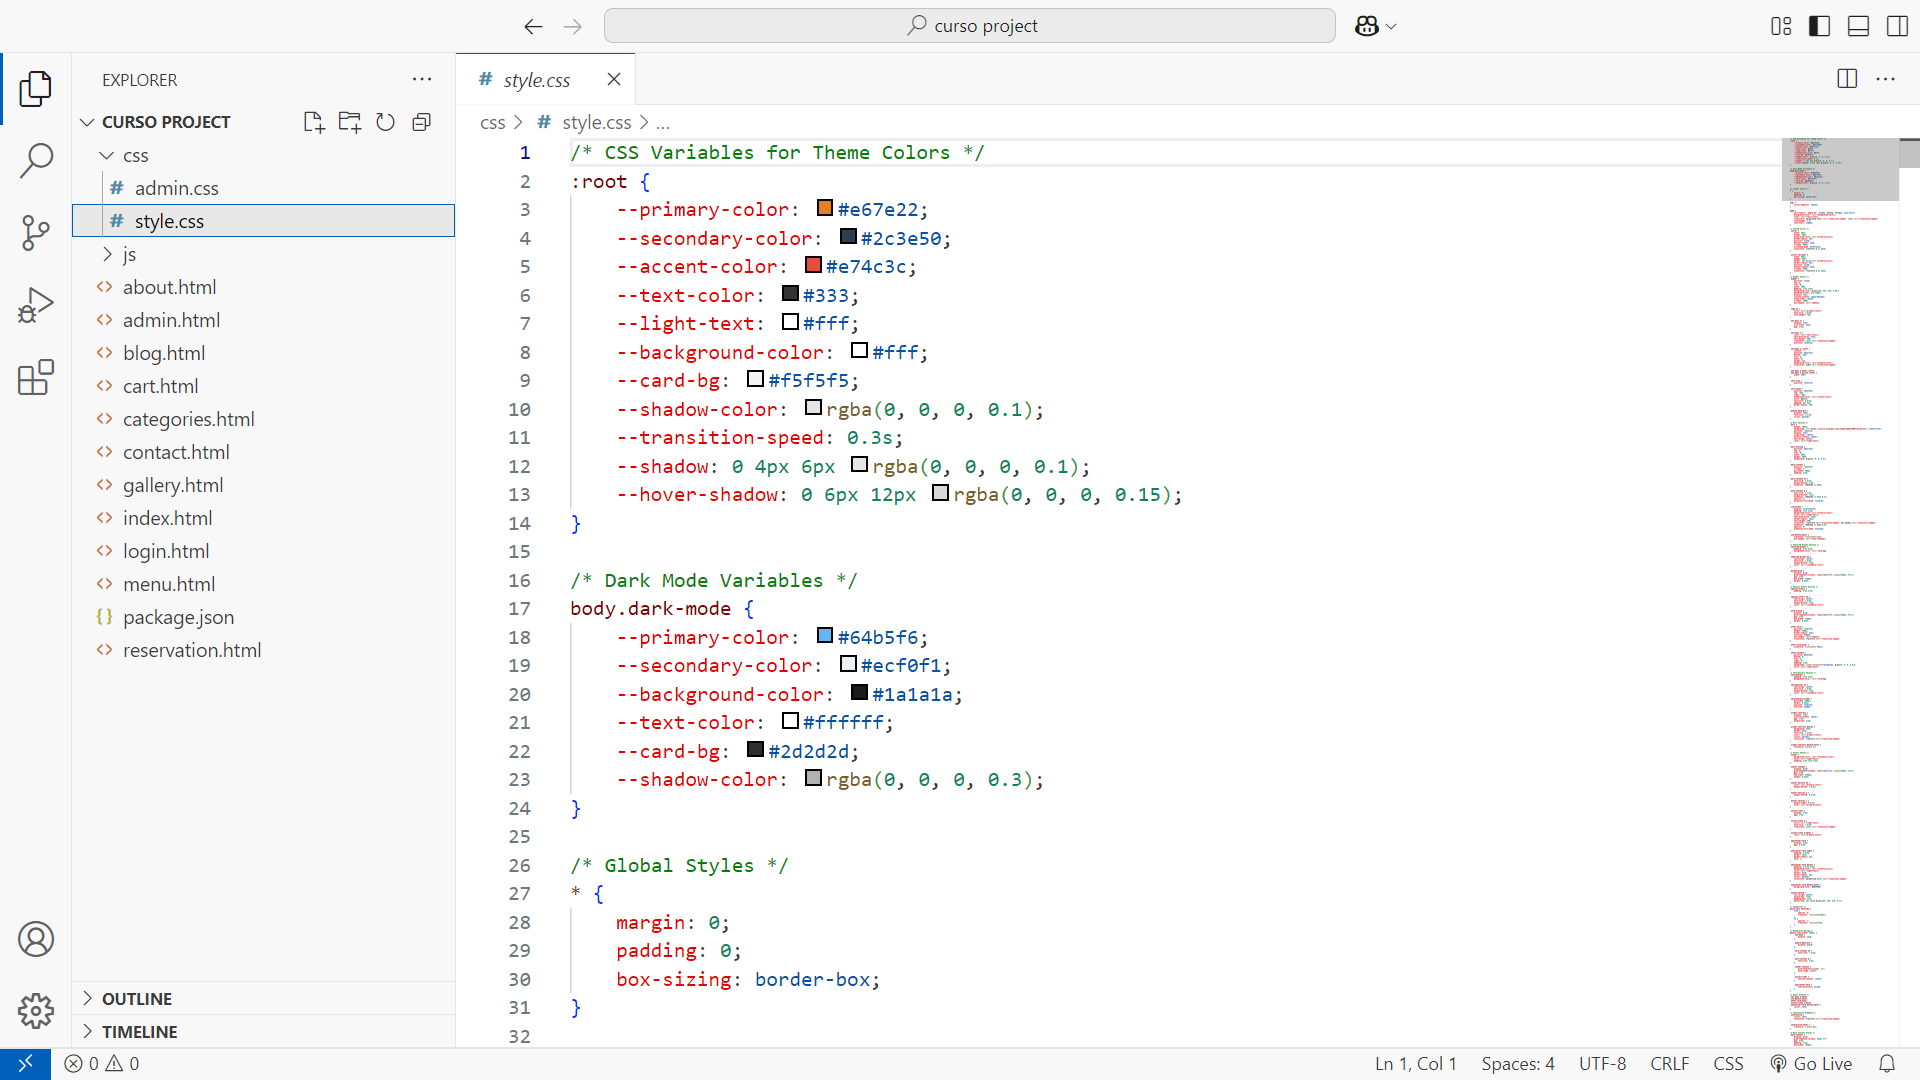Screen dimensions: 1920x1080
Task: Toggle the bottom panel
Action: pyautogui.click(x=1858, y=26)
